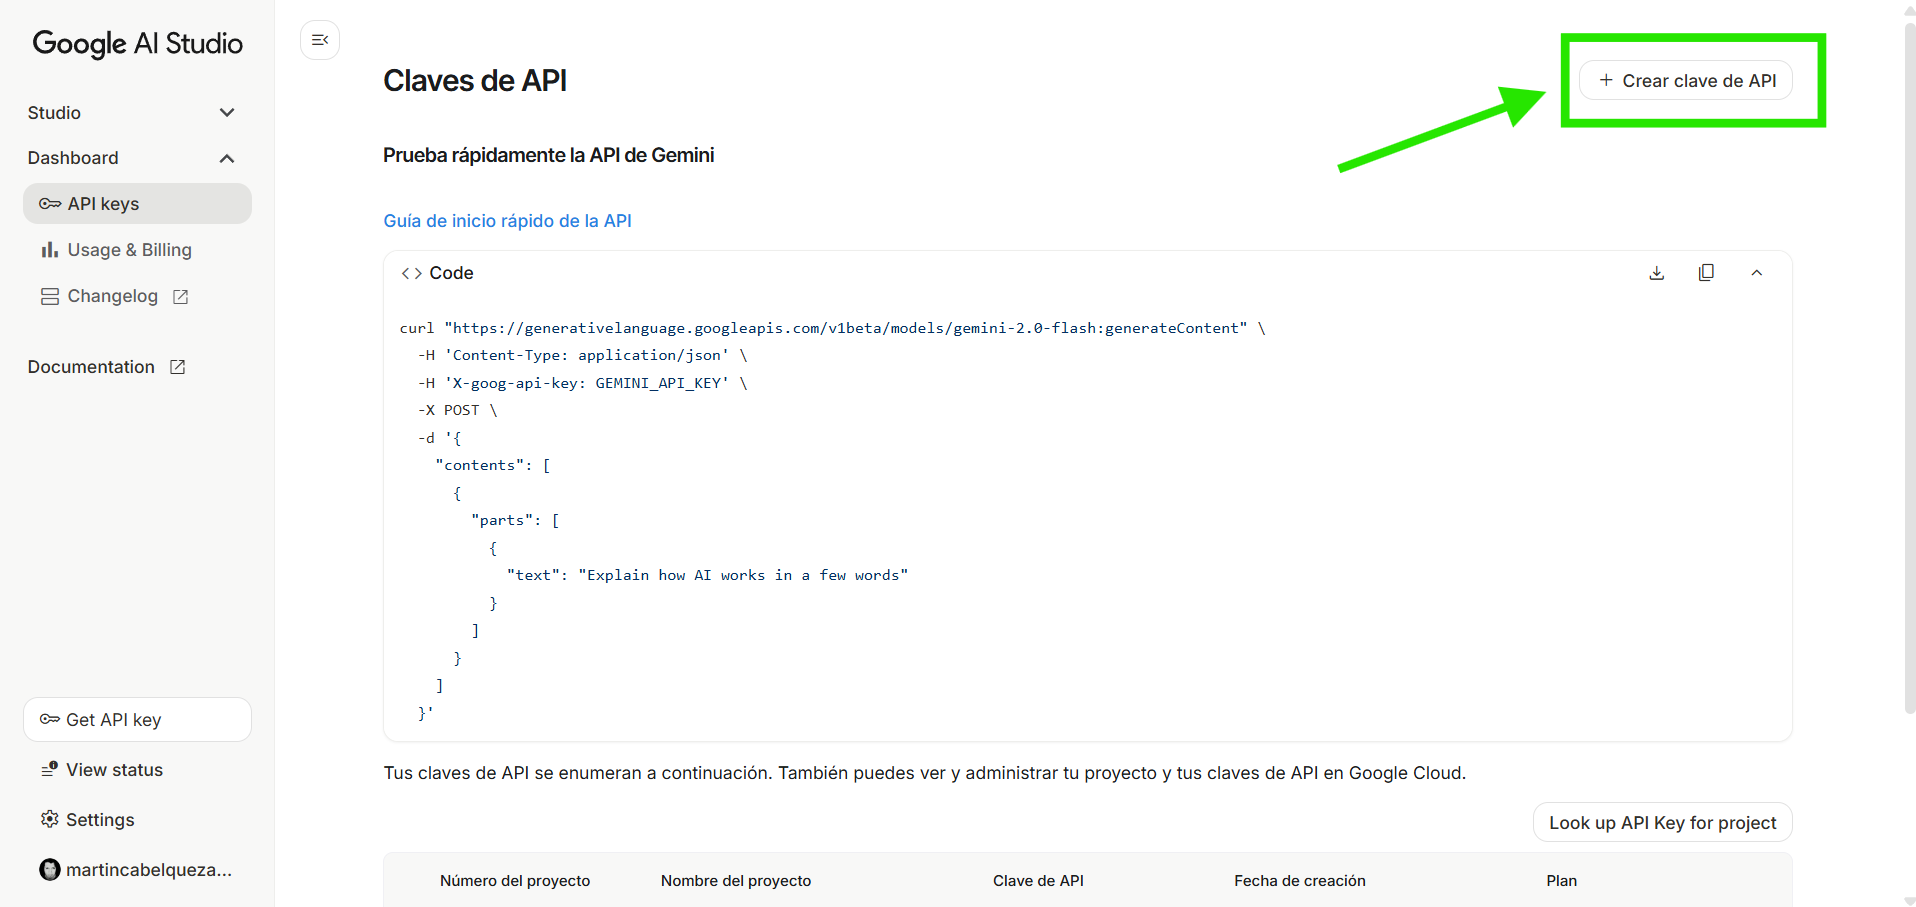Viewport: 1916px width, 907px height.
Task: Click the key icon beside API keys
Action: [x=50, y=204]
